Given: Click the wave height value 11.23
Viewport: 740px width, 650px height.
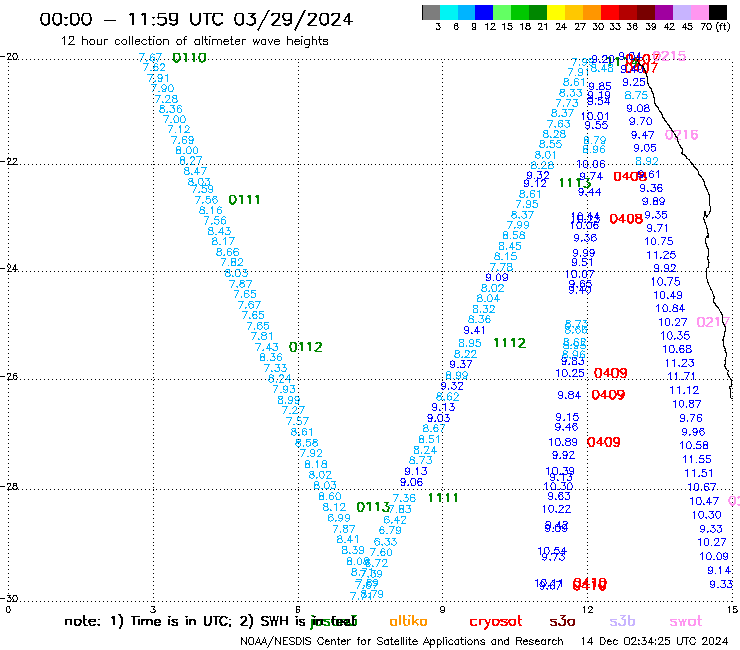Looking at the screenshot, I should pyautogui.click(x=680, y=363).
